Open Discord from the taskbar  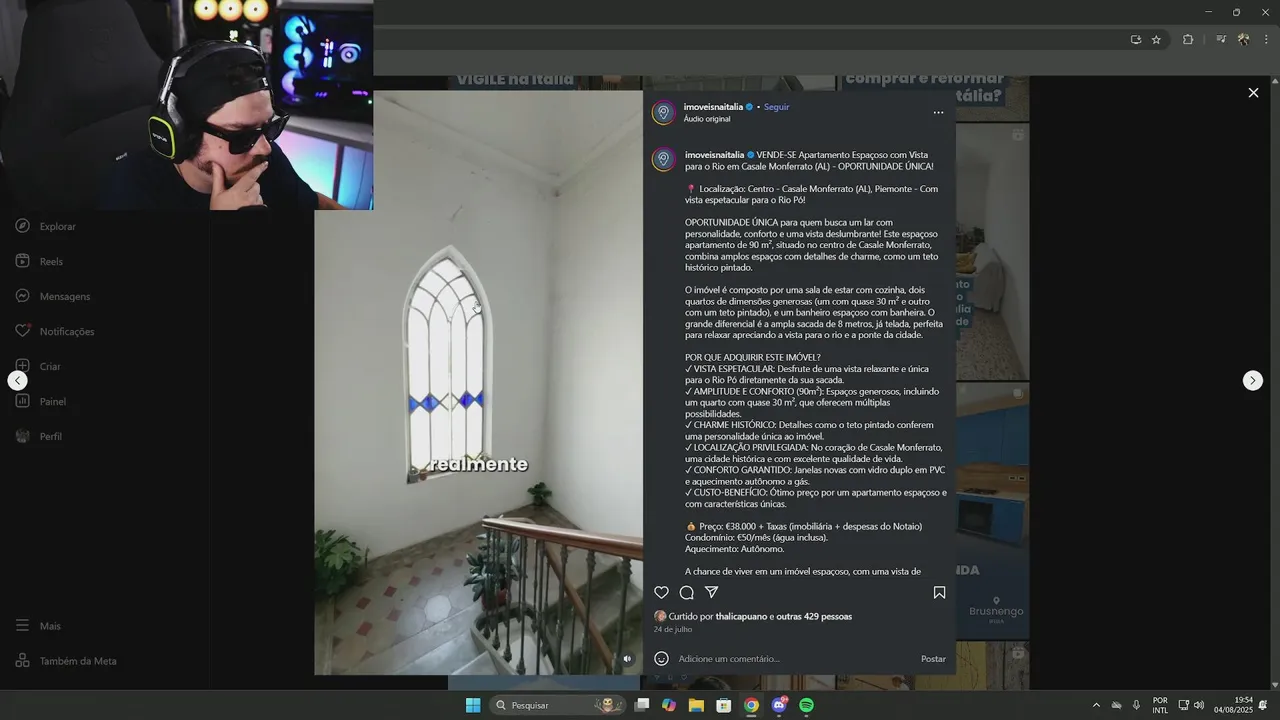tap(779, 705)
